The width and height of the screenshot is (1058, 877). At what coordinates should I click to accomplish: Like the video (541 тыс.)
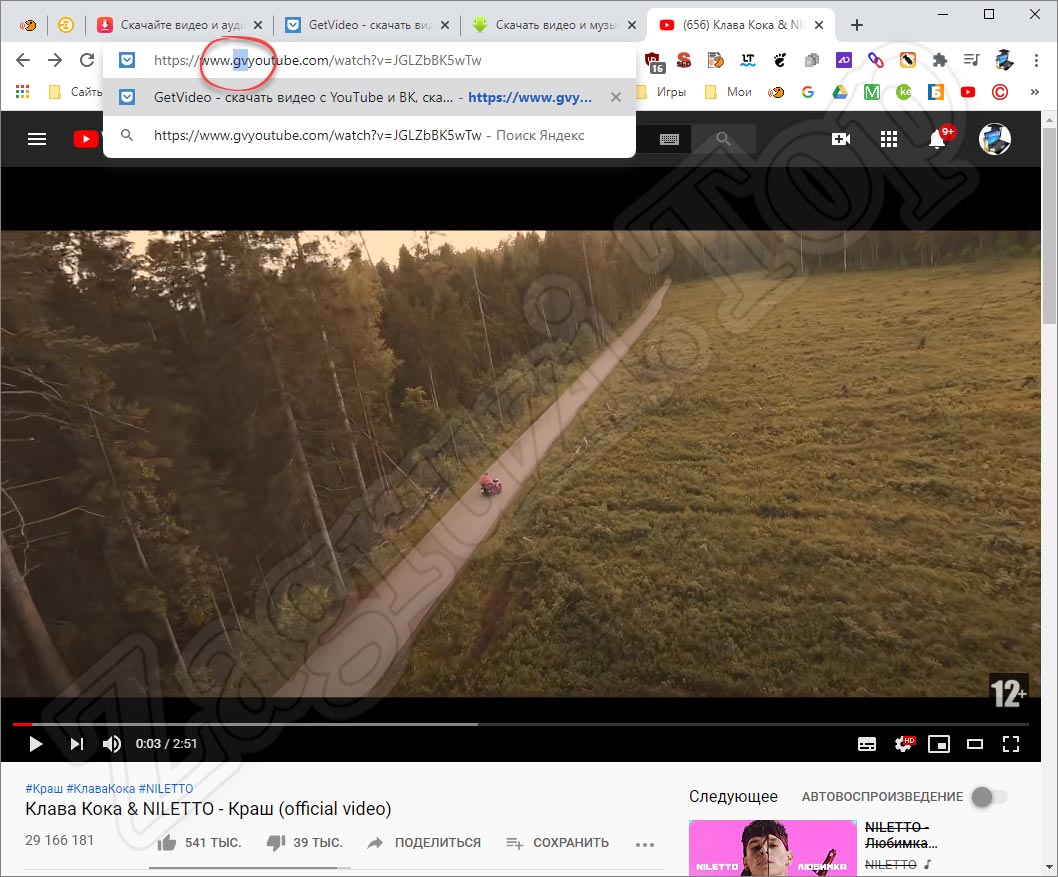click(198, 843)
